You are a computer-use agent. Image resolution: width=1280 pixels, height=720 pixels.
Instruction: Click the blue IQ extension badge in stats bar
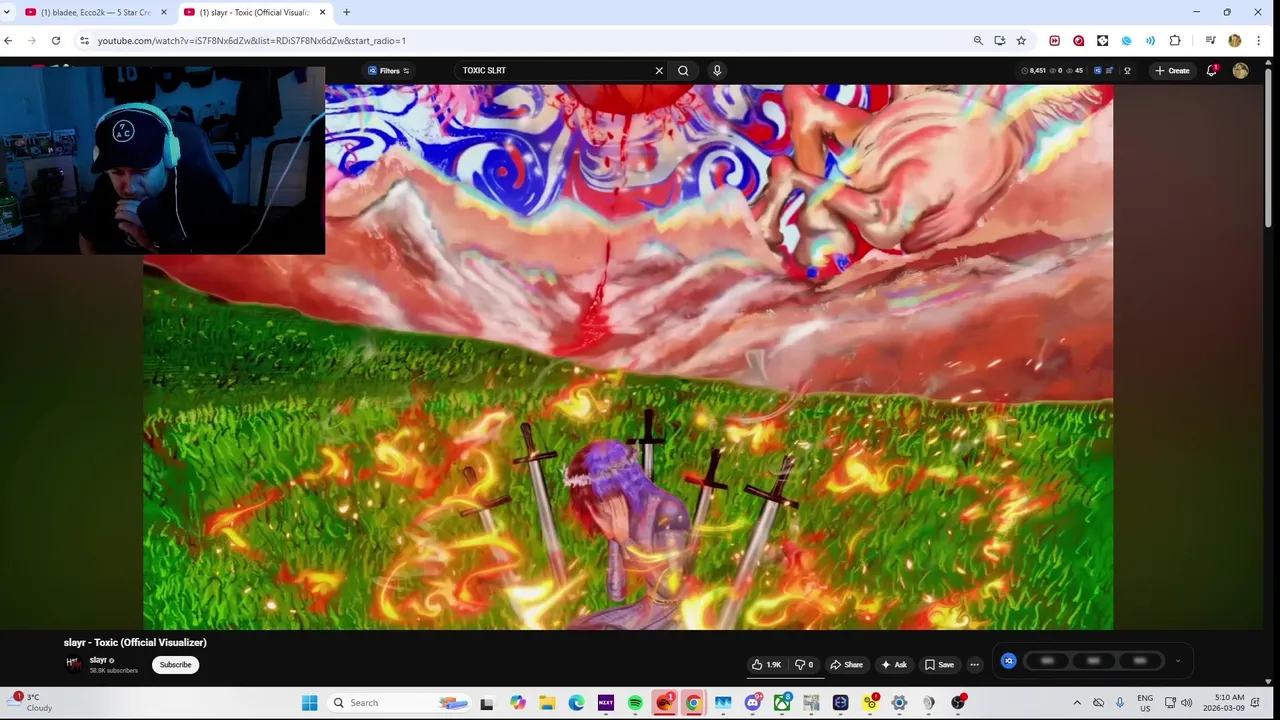click(1097, 71)
